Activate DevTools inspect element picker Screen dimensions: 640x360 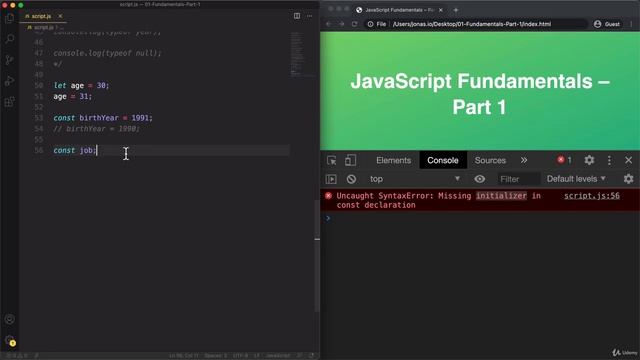click(331, 160)
